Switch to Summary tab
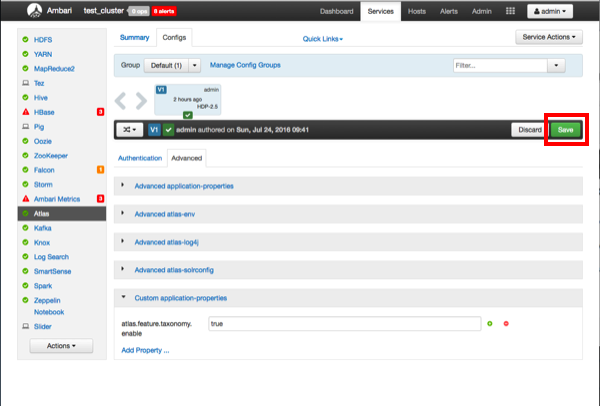The width and height of the screenshot is (600, 406). (x=134, y=38)
